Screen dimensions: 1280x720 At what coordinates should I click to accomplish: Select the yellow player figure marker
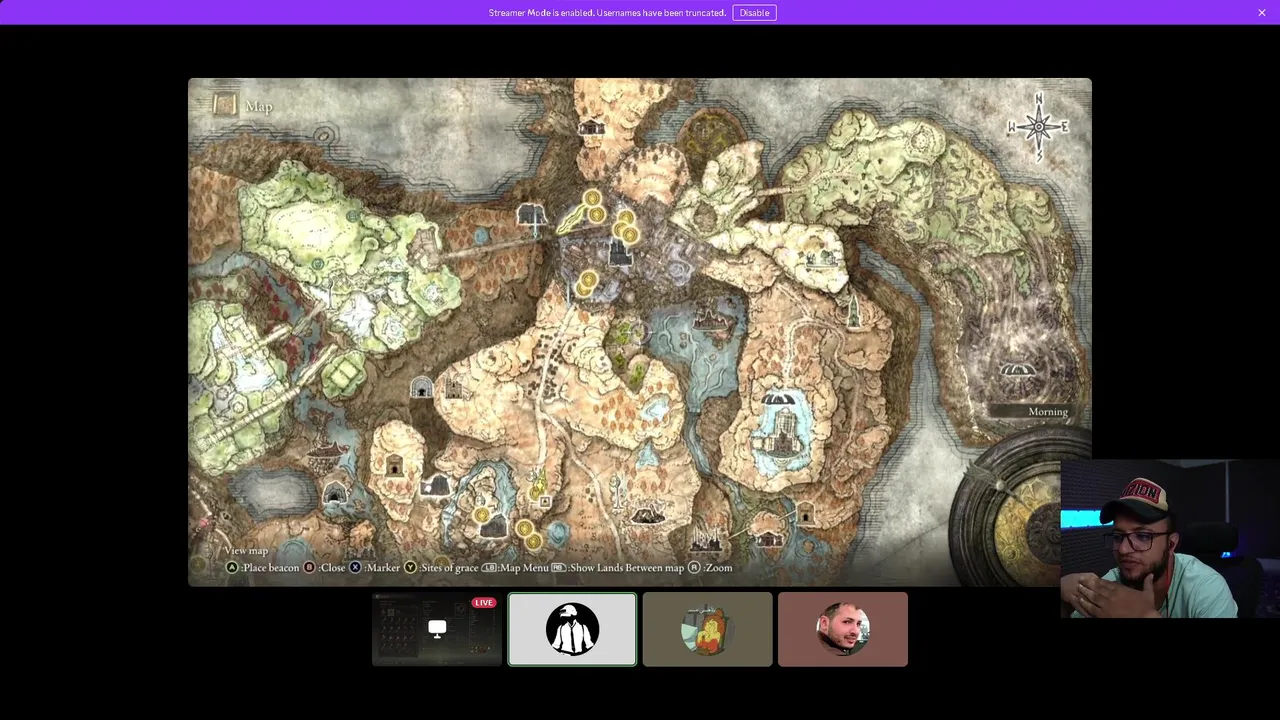click(541, 484)
